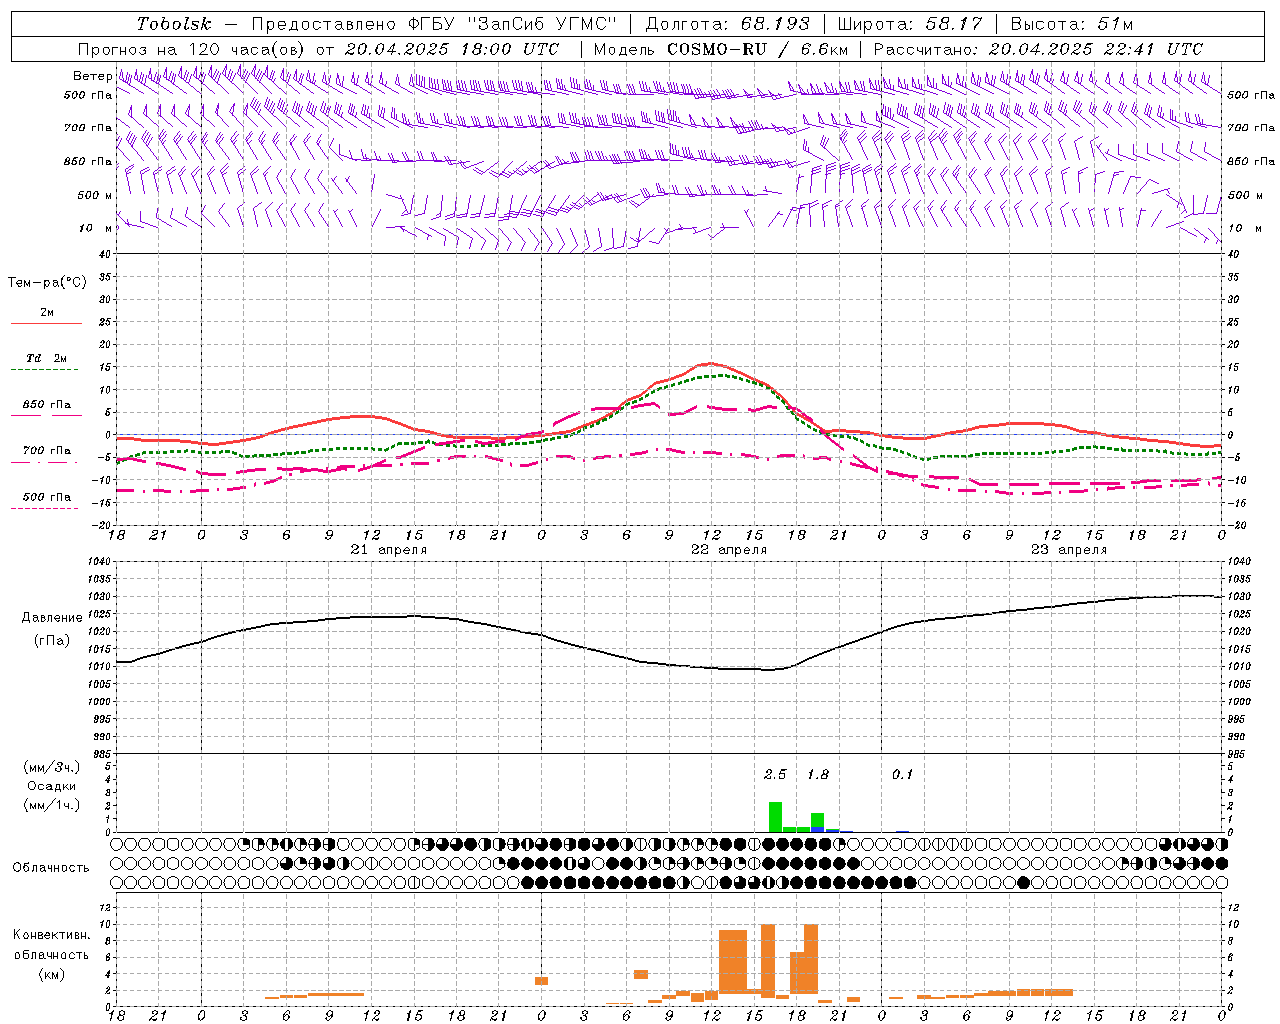
Task: Click the 'Широта: 58.17' header field
Action: click(x=910, y=24)
